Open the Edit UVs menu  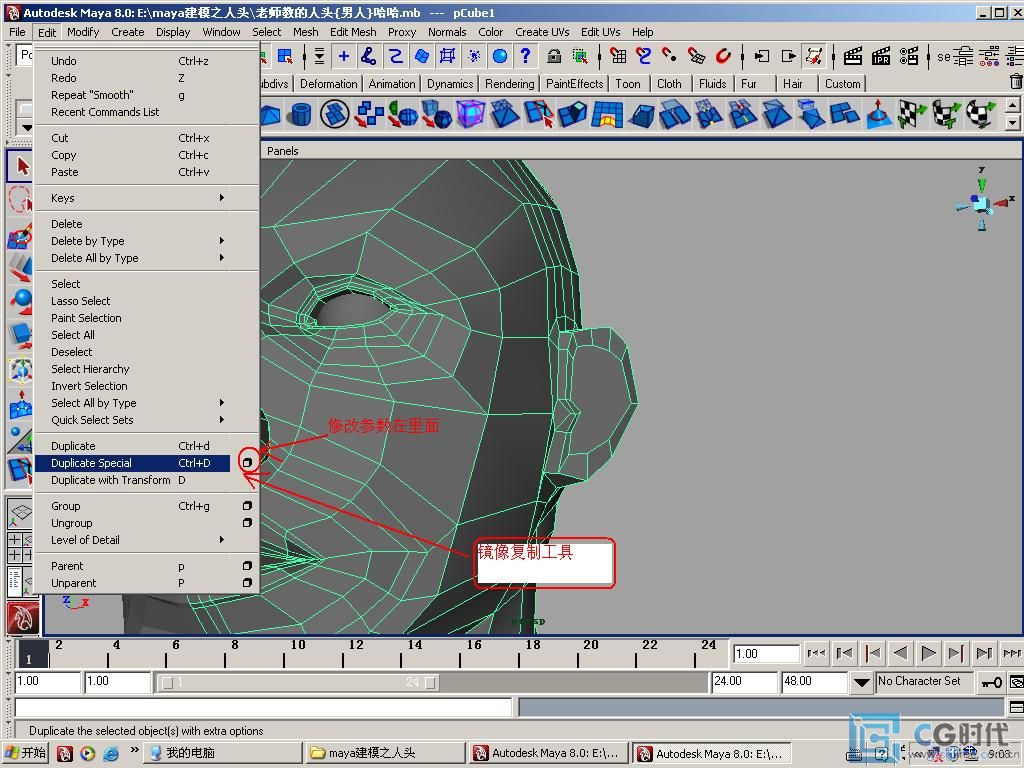point(601,32)
